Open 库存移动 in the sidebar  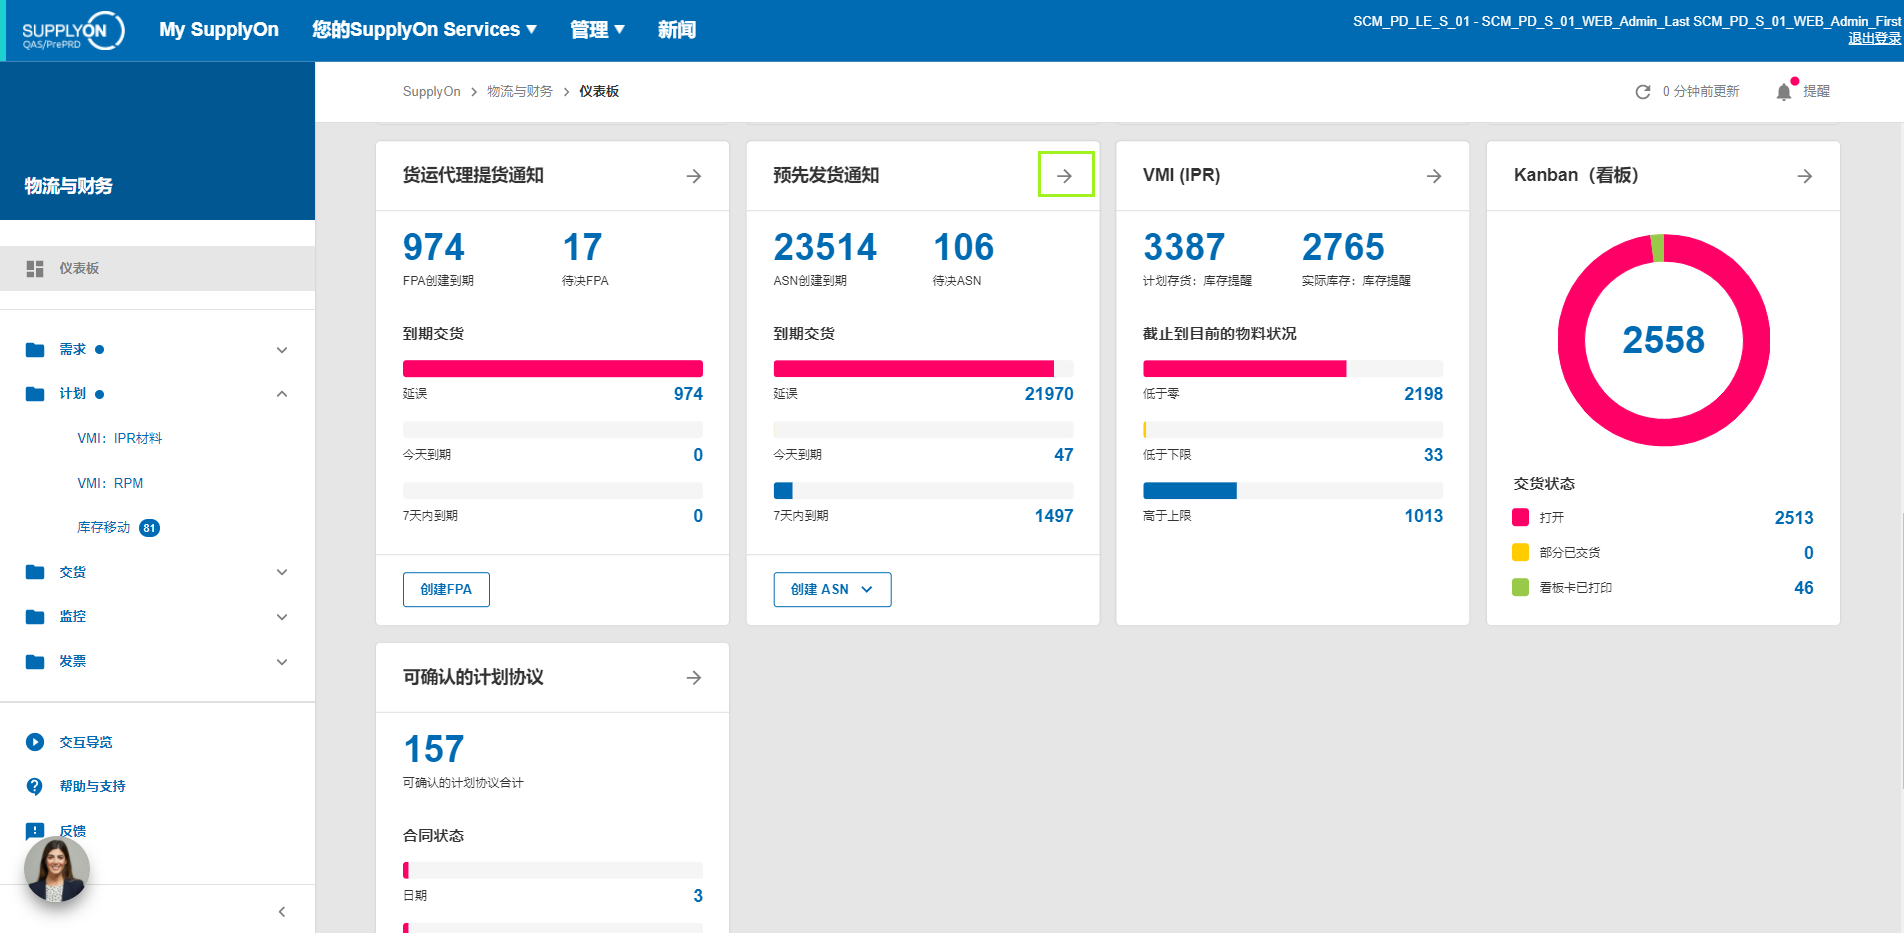tap(104, 527)
